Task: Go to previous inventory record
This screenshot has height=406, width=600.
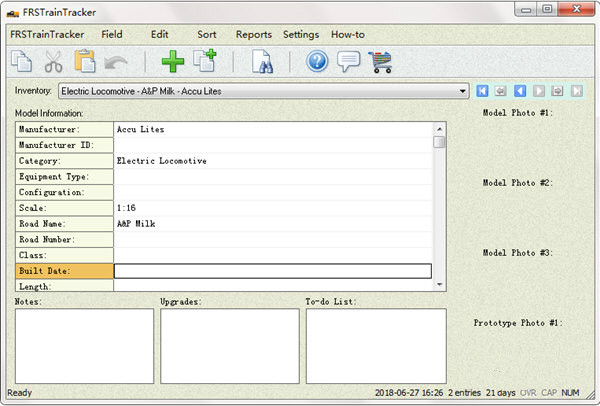Action: tap(520, 91)
